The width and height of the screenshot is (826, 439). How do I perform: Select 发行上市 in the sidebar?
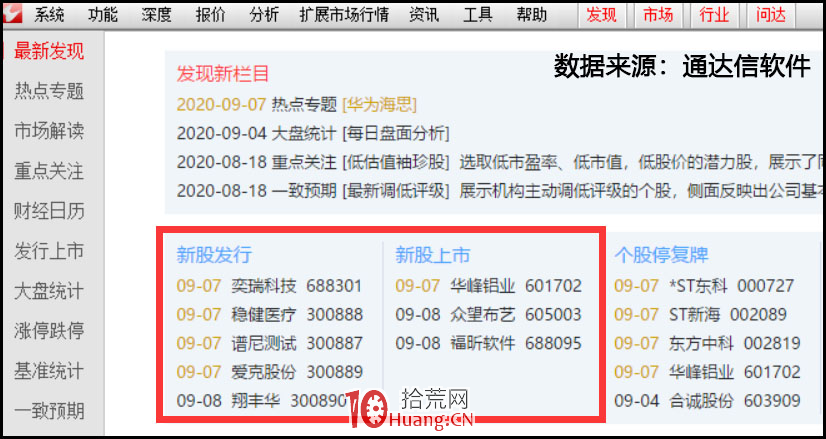tap(49, 251)
